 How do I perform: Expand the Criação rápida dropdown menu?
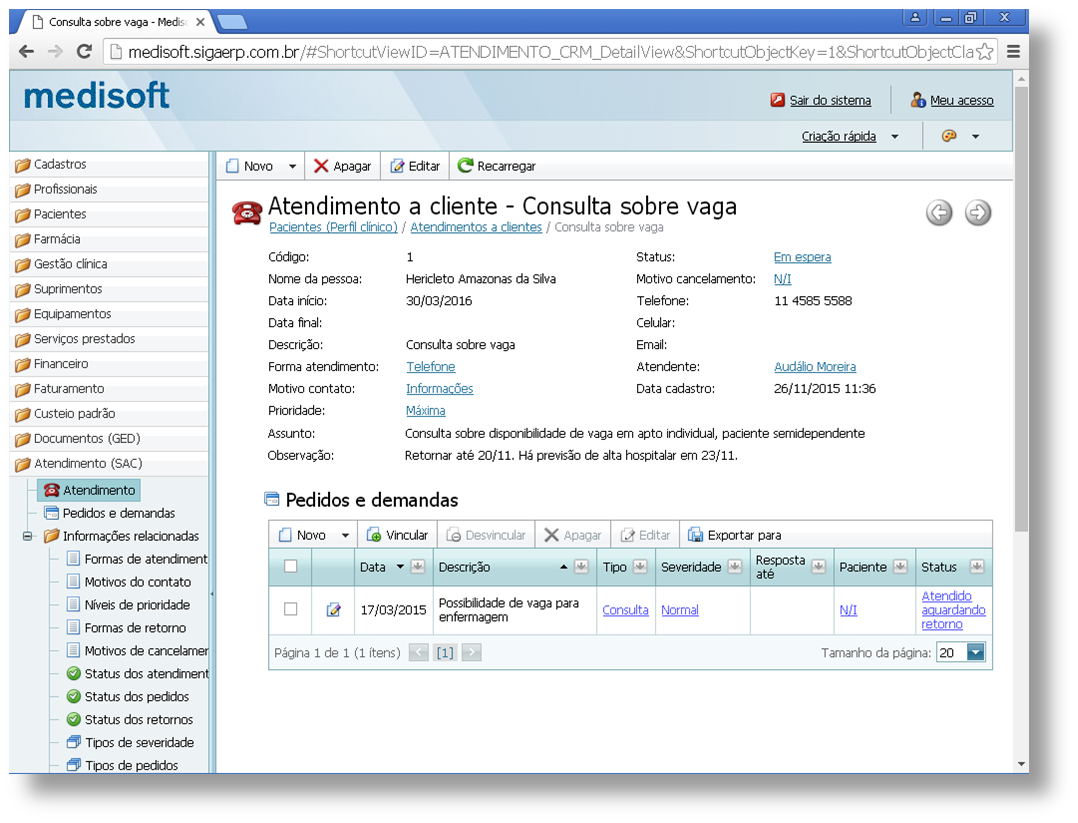894,136
